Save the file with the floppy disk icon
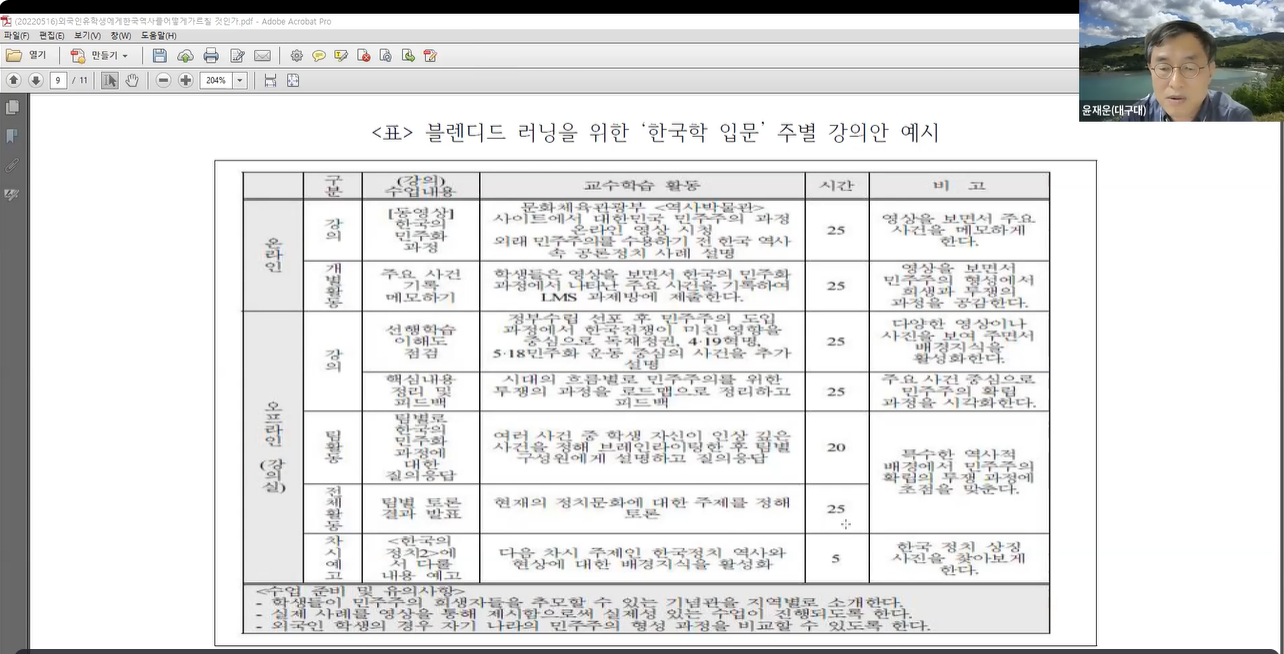This screenshot has height=654, width=1284. (x=160, y=55)
